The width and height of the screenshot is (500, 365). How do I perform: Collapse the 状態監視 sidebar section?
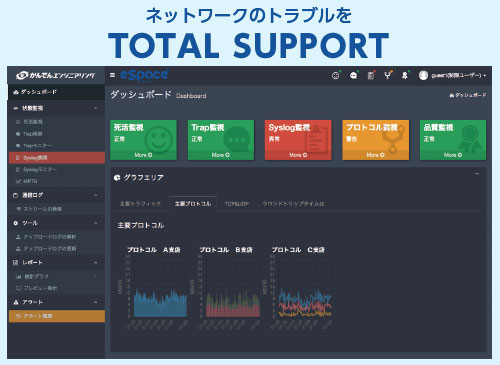[x=56, y=108]
